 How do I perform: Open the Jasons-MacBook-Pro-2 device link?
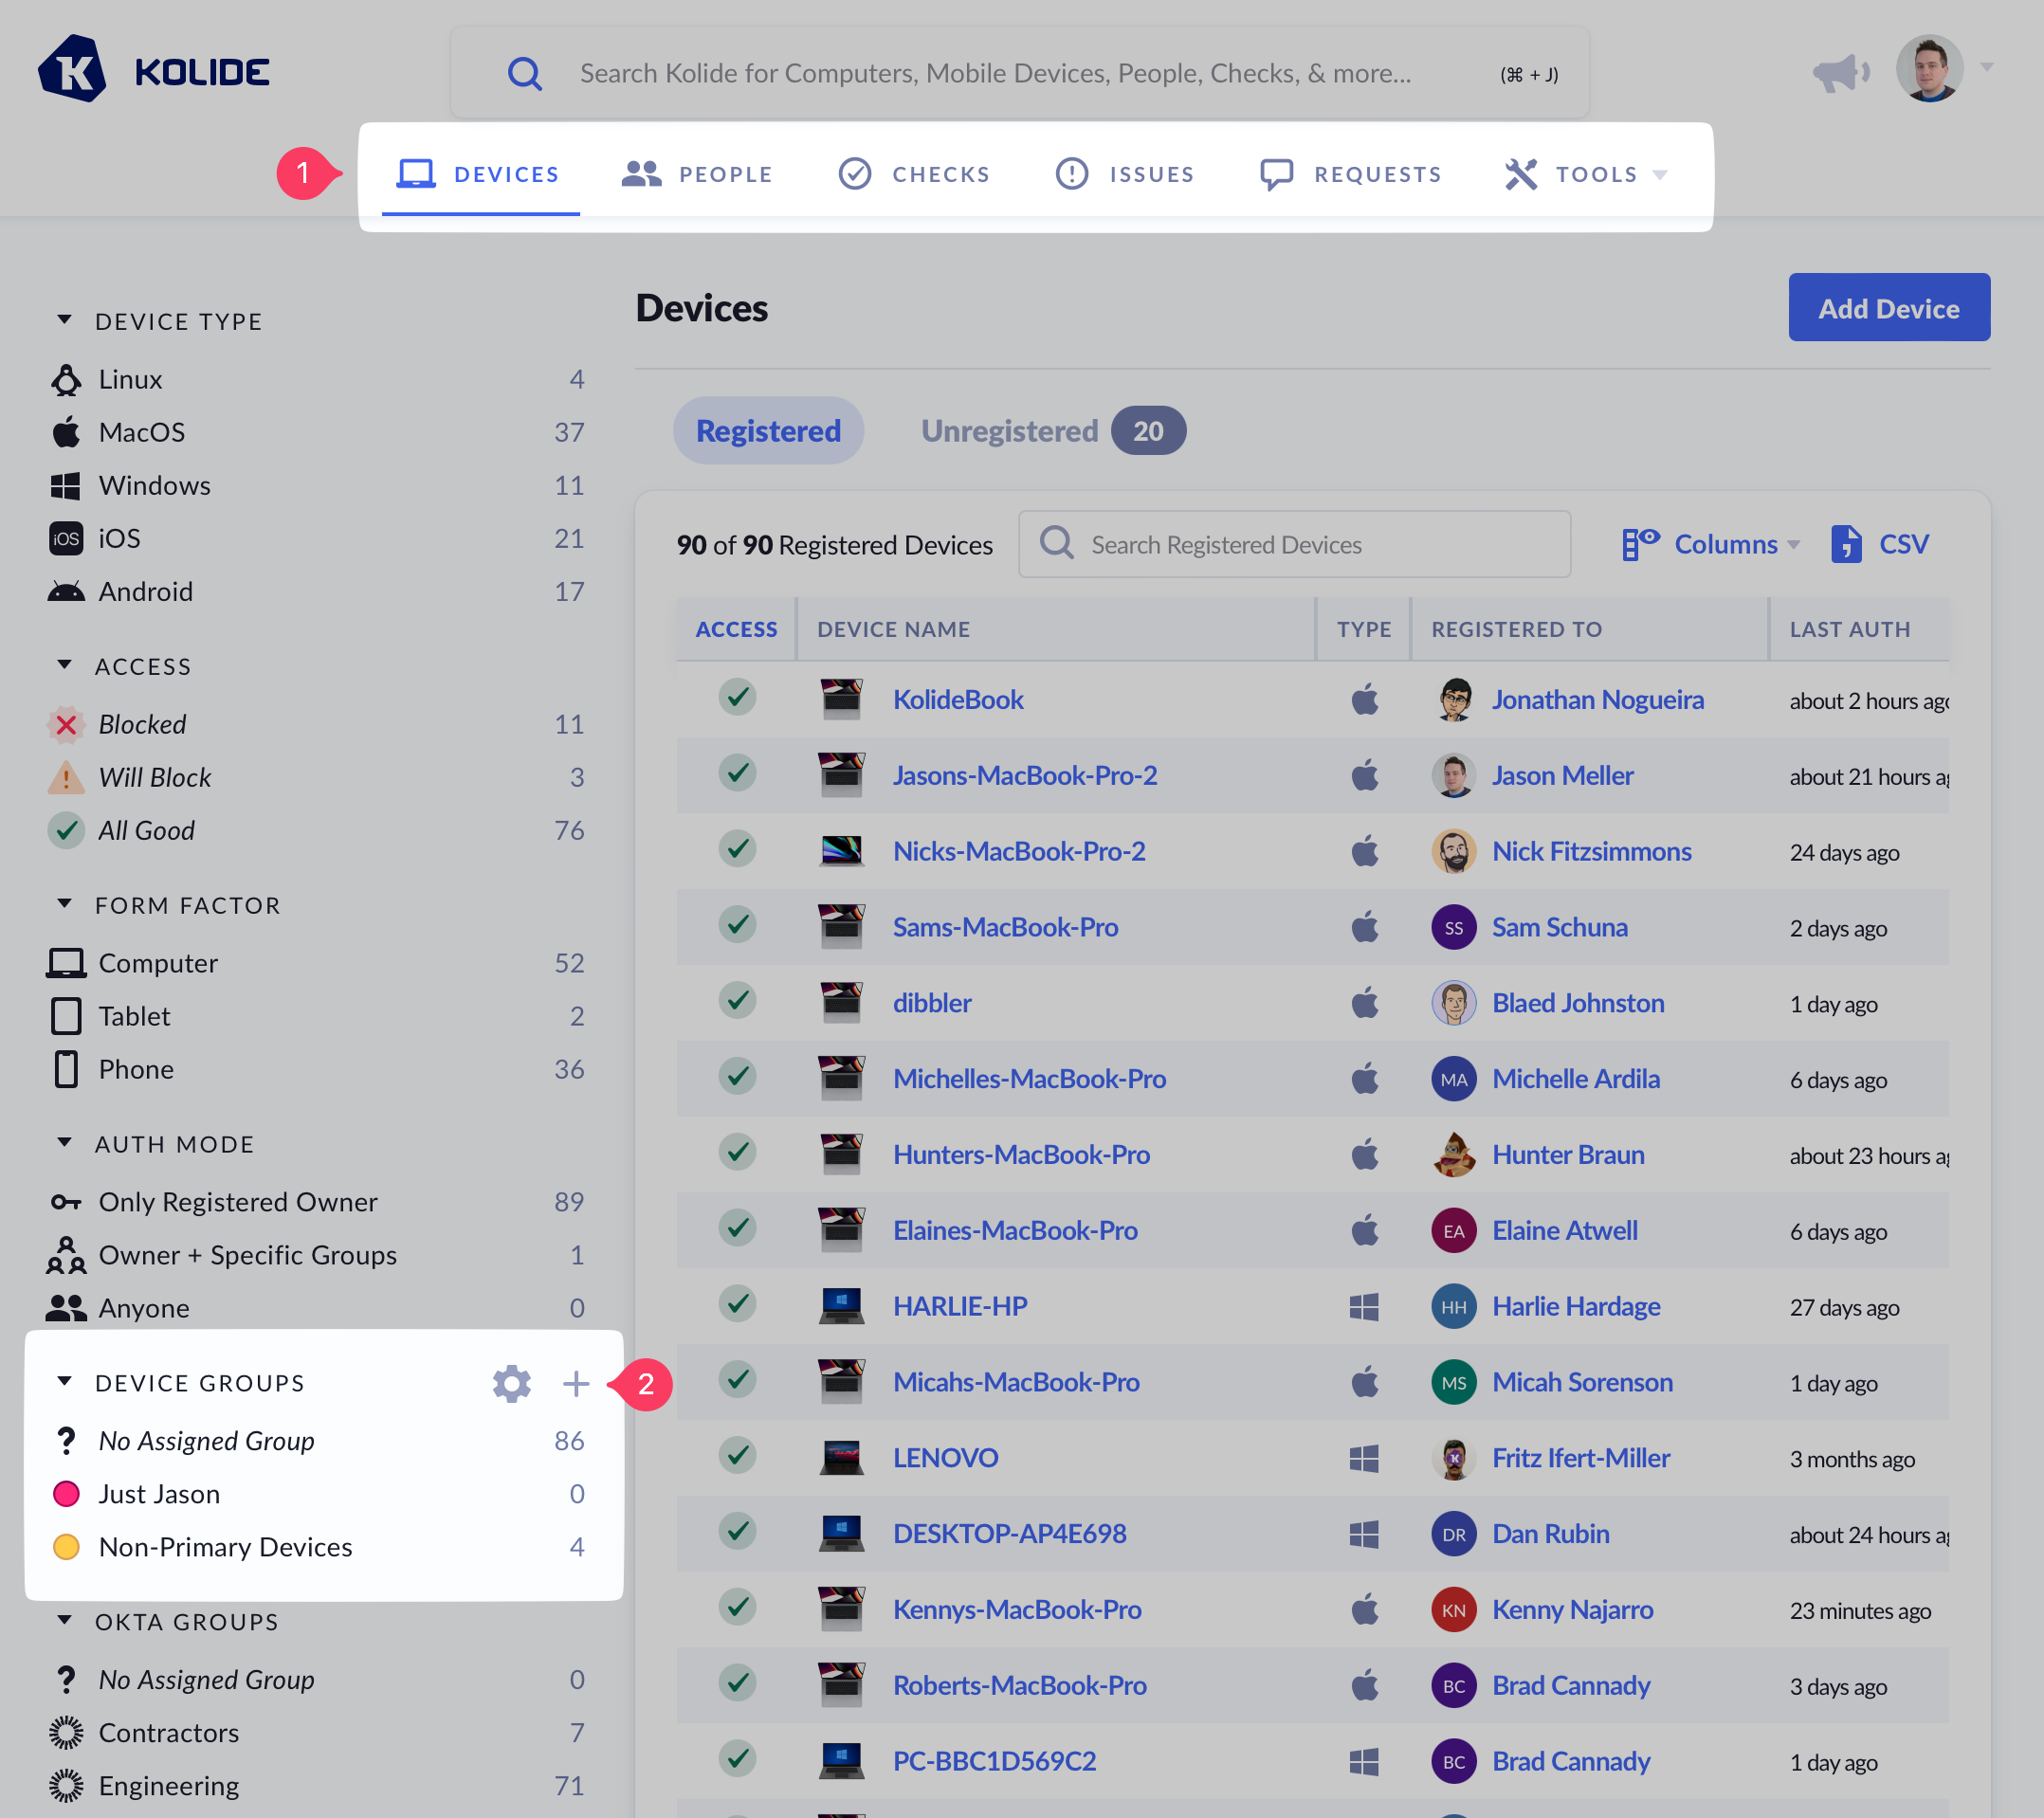point(1025,775)
